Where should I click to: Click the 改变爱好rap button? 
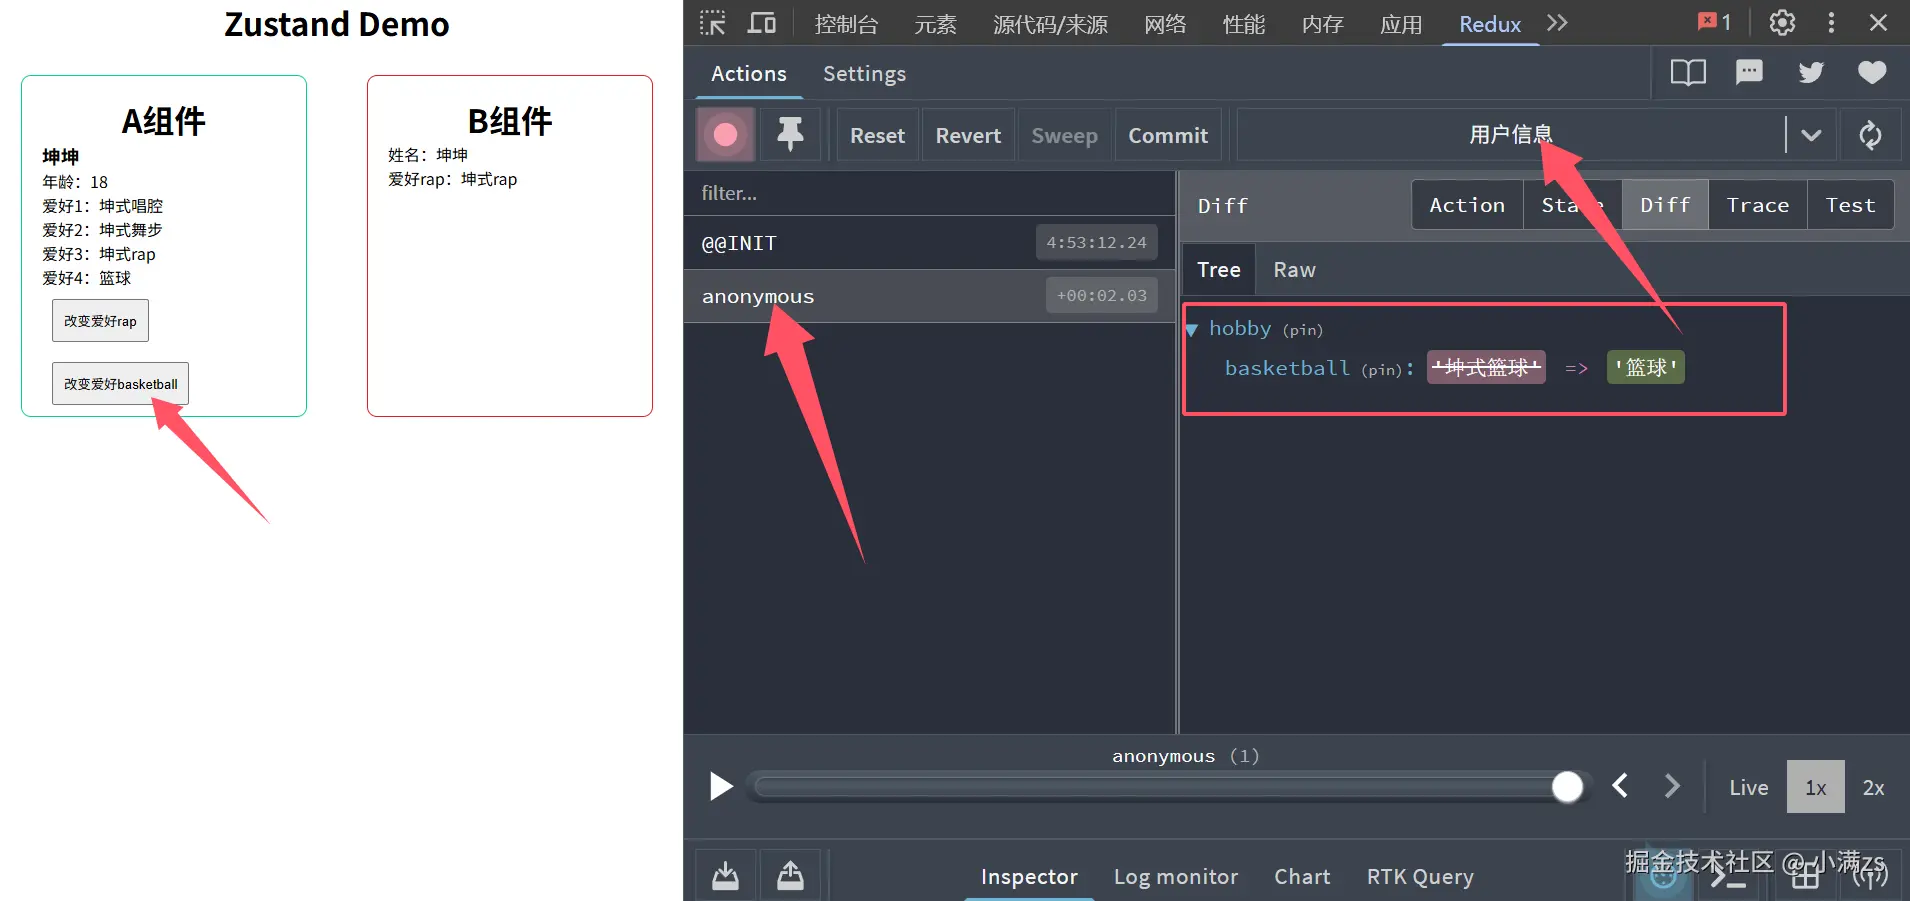pos(100,321)
